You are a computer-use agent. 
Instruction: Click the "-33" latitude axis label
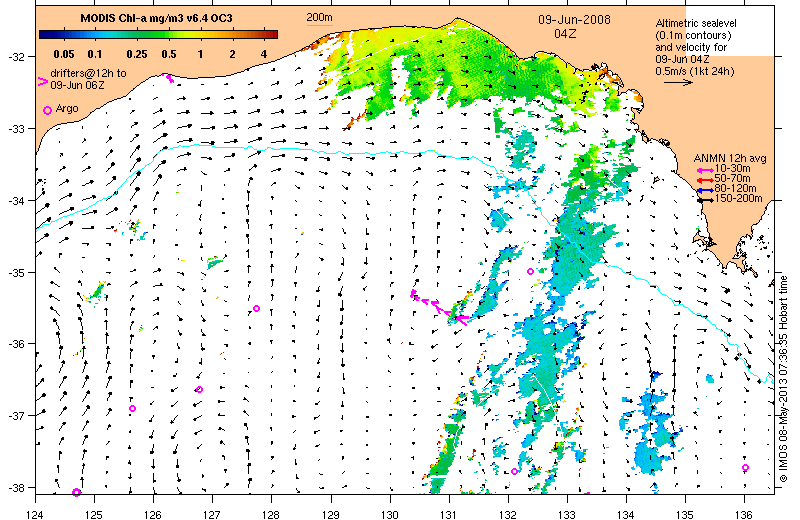click(15, 129)
